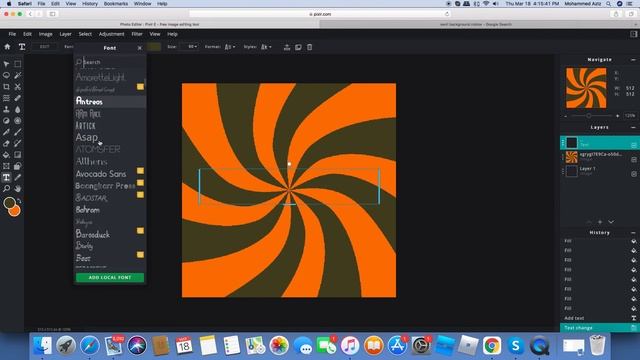Viewport: 640px width, 360px height.
Task: Open the App Store from the Dock
Action: [397, 346]
